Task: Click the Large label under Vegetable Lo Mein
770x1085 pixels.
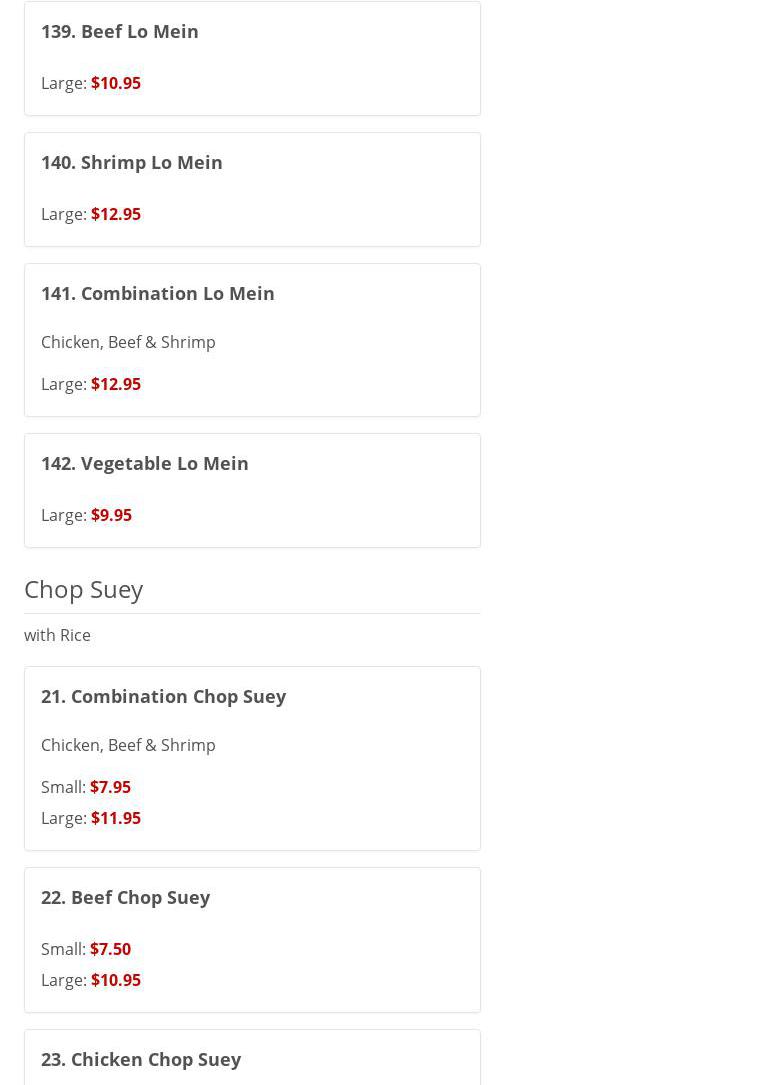Action: [63, 515]
